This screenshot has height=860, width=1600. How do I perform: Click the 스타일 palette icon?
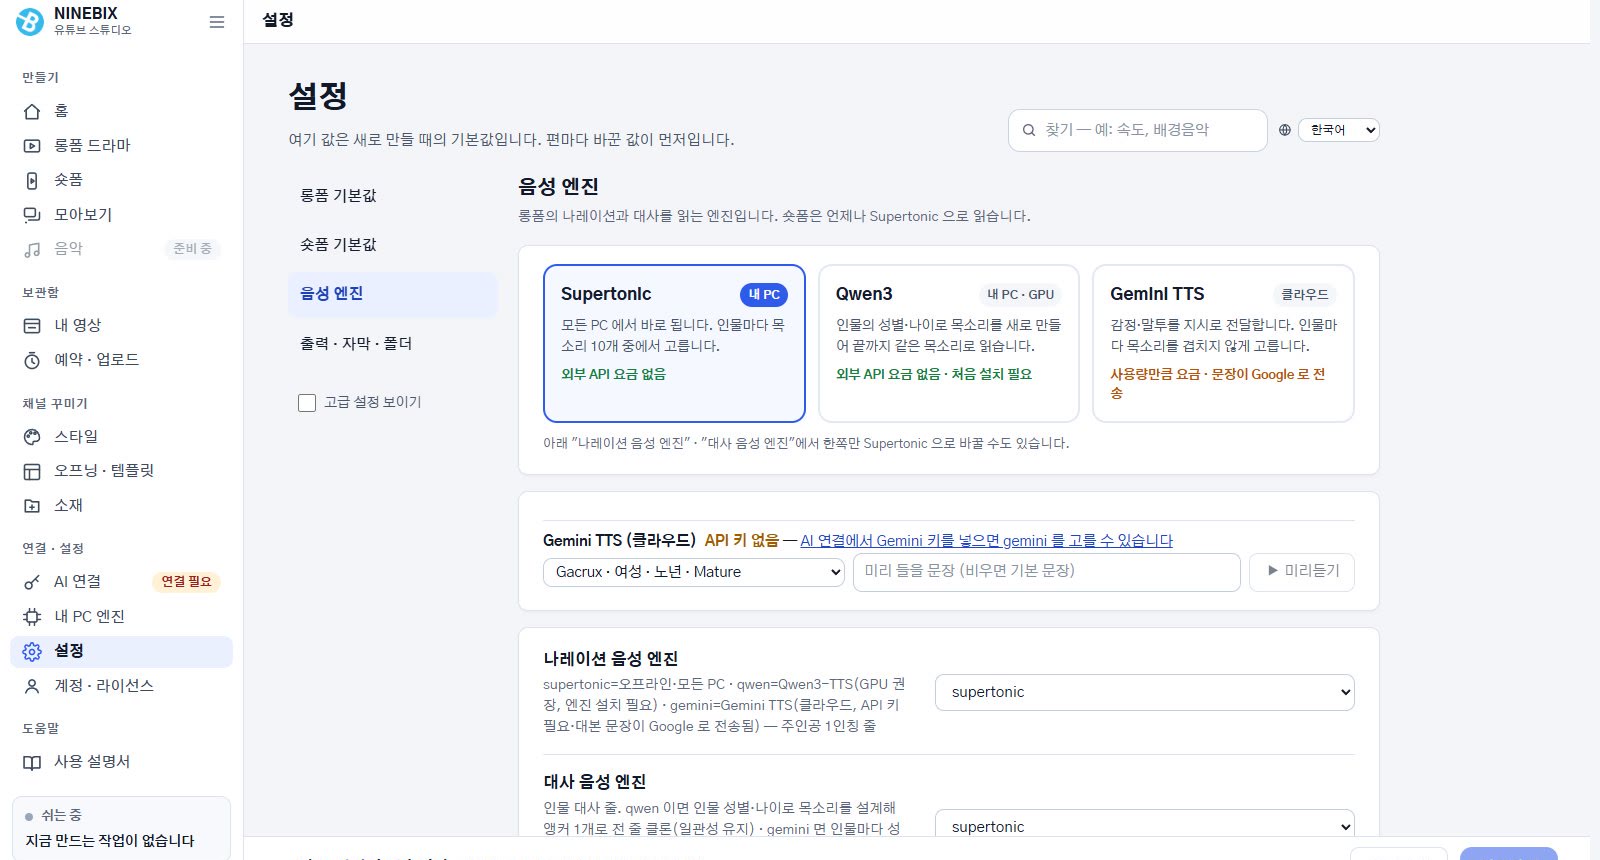click(32, 437)
